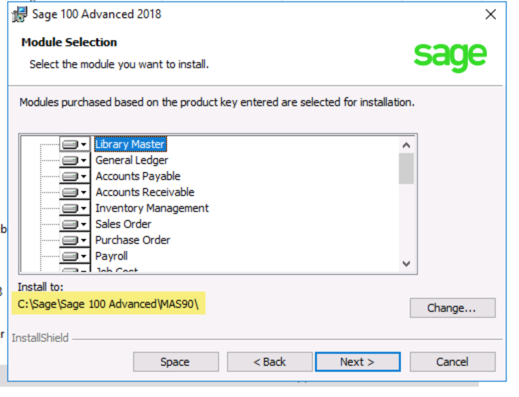
Task: Open the Accounts Receivable install-option drive icon dropdown
Action: coord(75,192)
